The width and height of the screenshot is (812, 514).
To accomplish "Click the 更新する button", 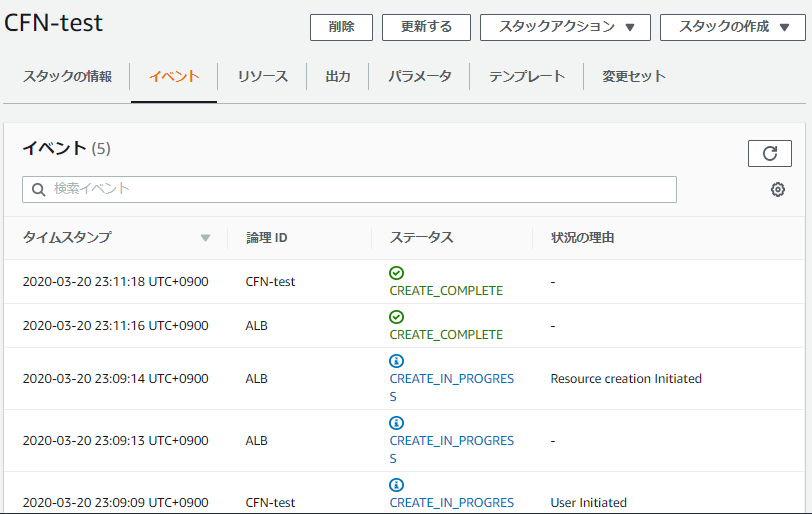I will (426, 27).
